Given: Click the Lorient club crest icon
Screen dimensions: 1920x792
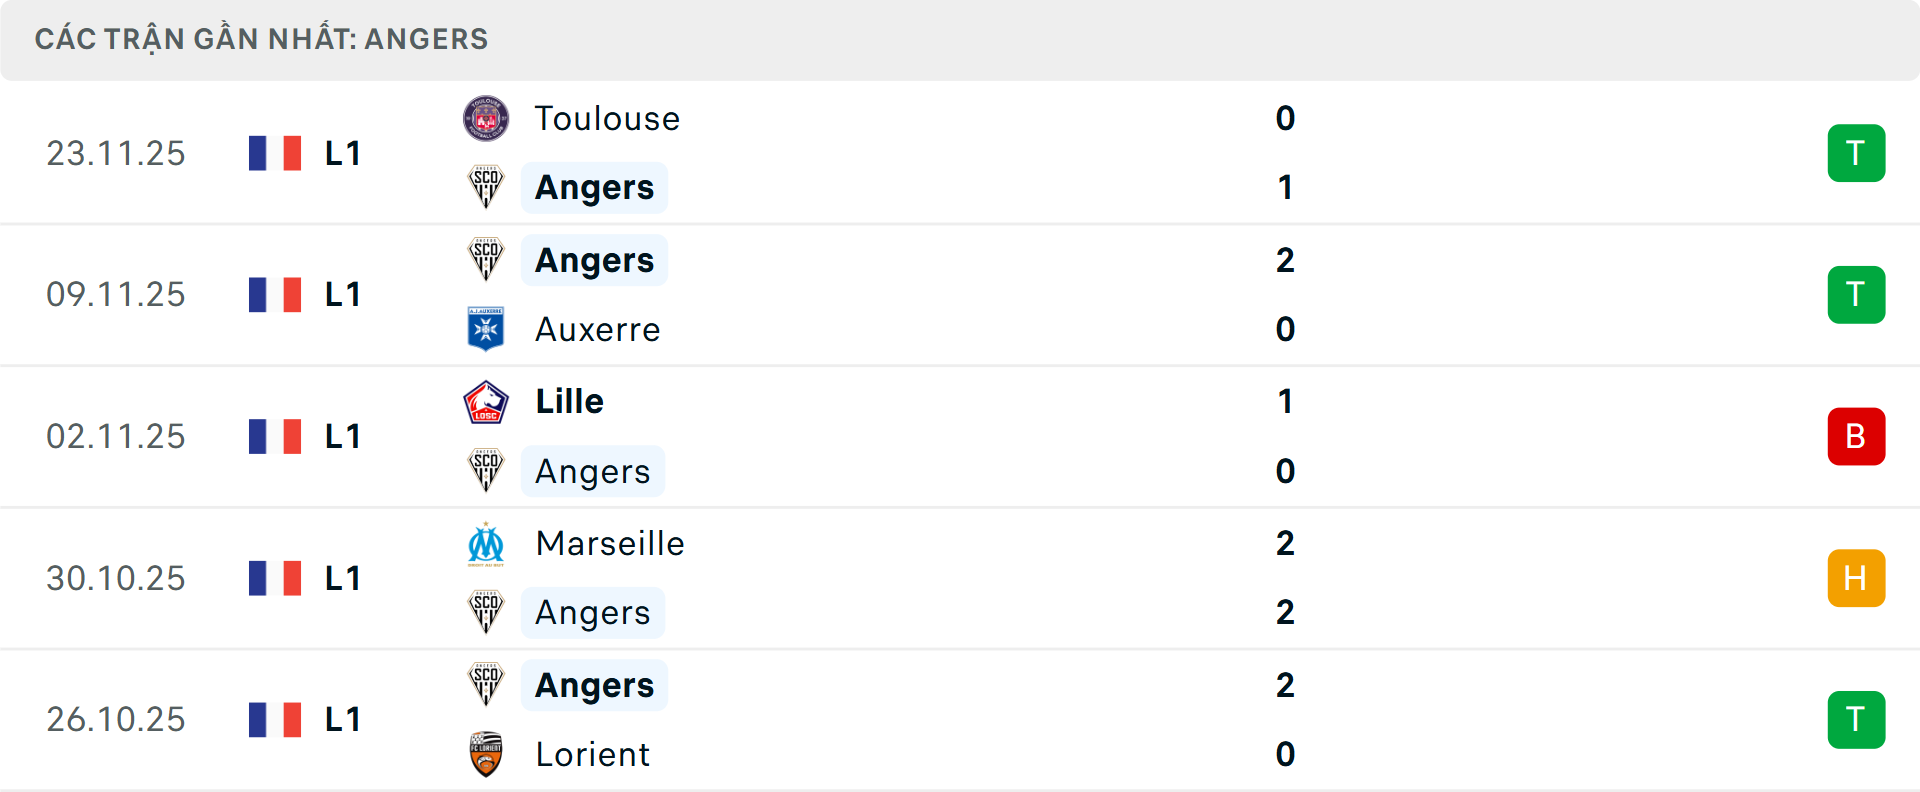Looking at the screenshot, I should (486, 754).
